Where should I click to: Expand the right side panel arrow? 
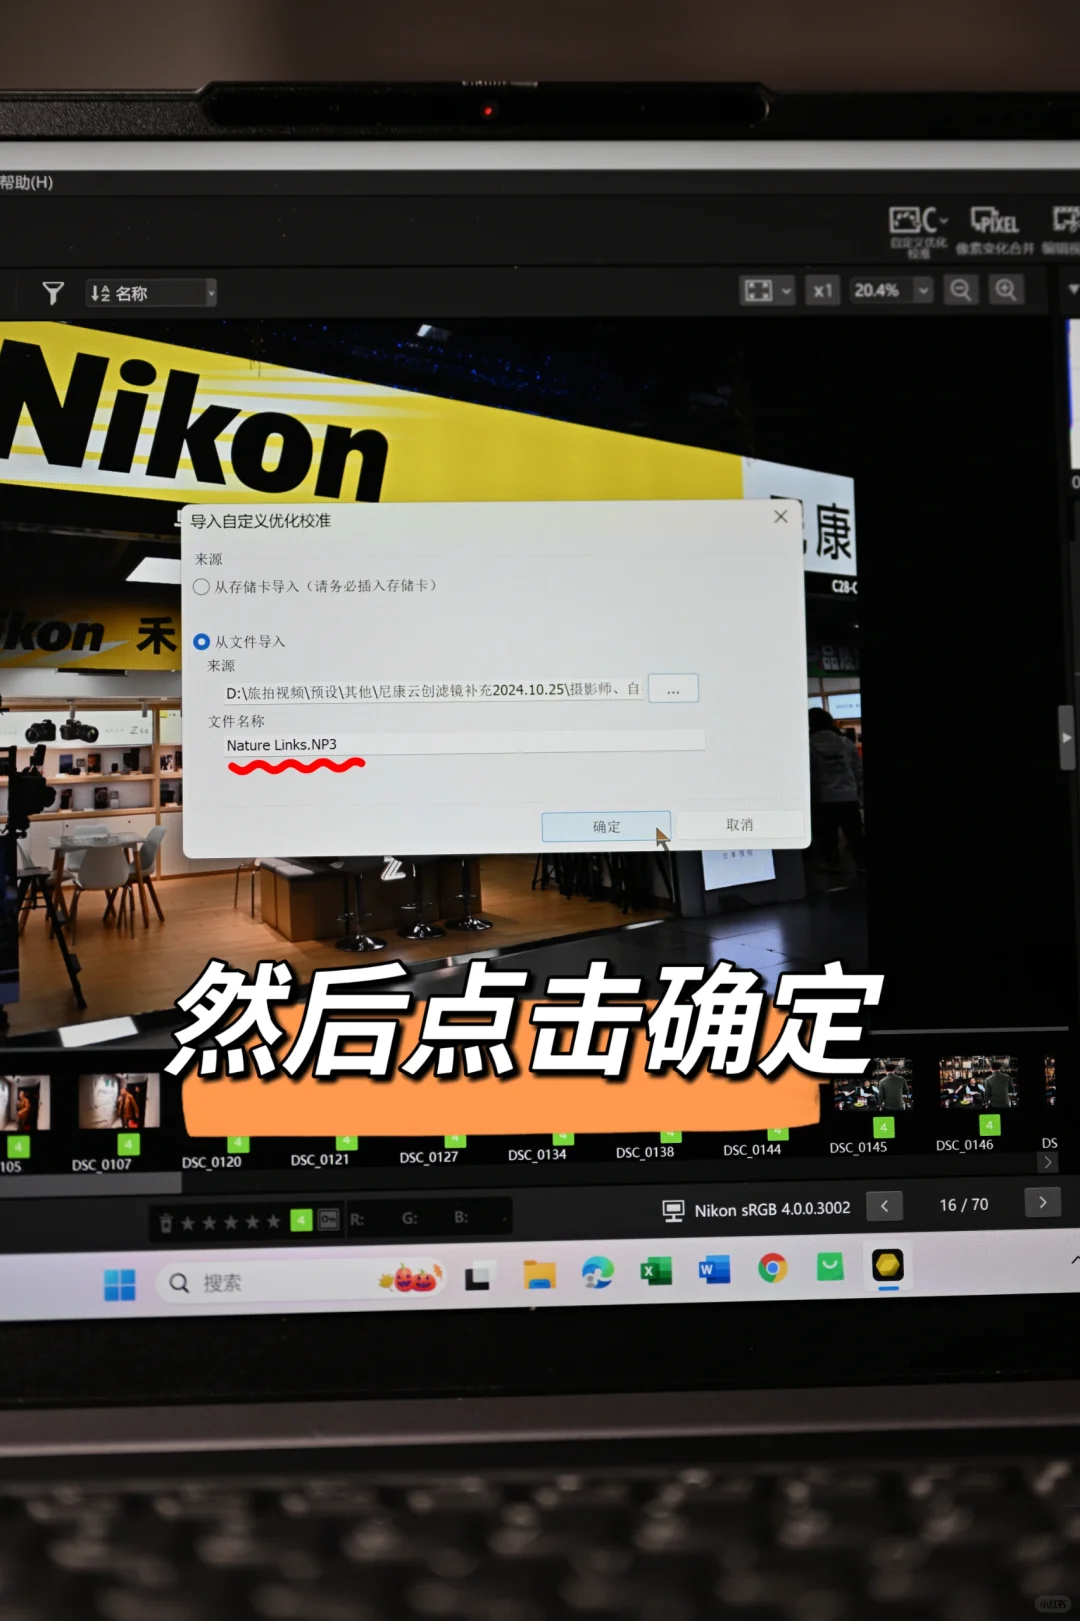tap(1067, 737)
